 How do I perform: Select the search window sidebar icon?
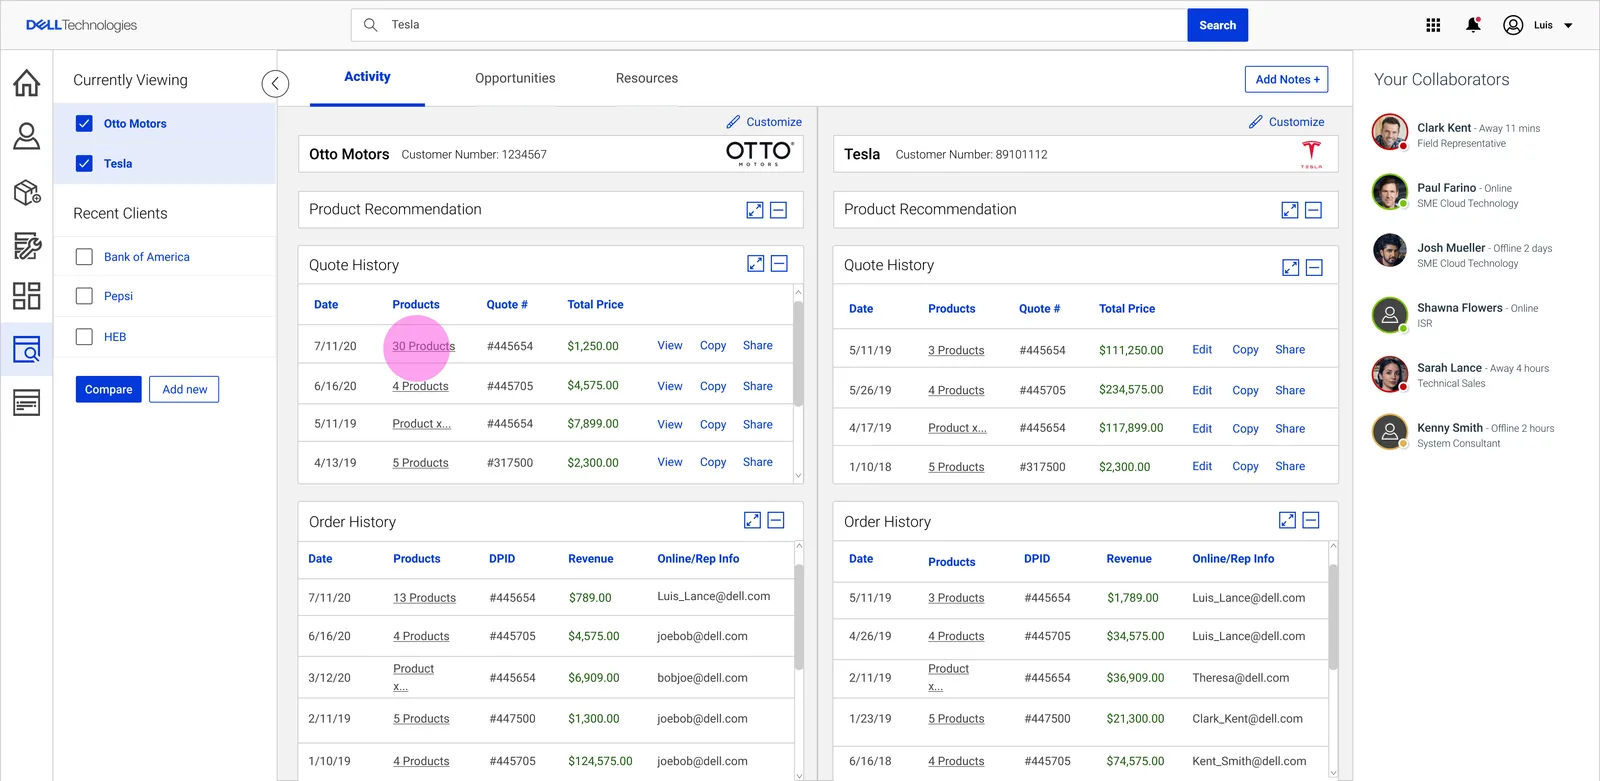[27, 349]
